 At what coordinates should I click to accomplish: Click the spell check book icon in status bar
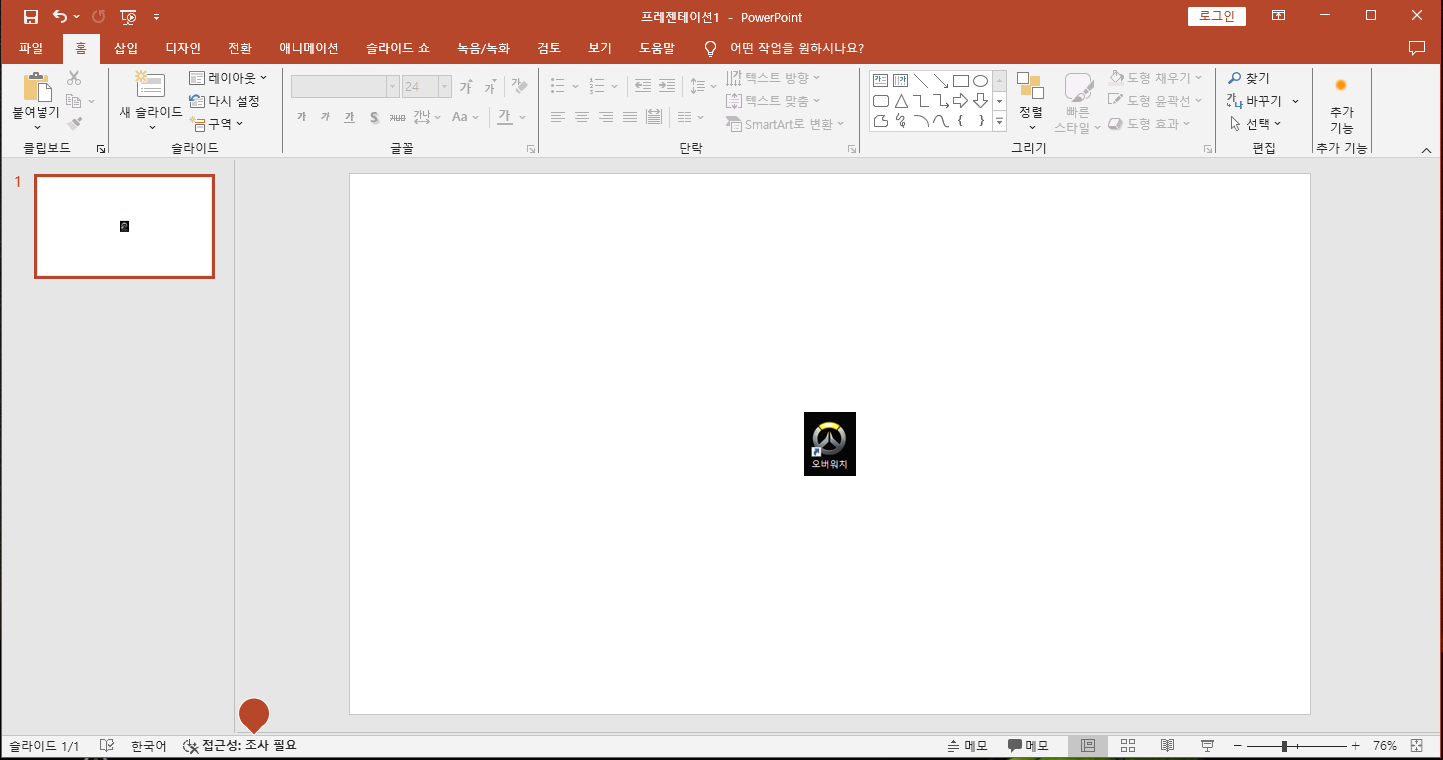[x=107, y=746]
